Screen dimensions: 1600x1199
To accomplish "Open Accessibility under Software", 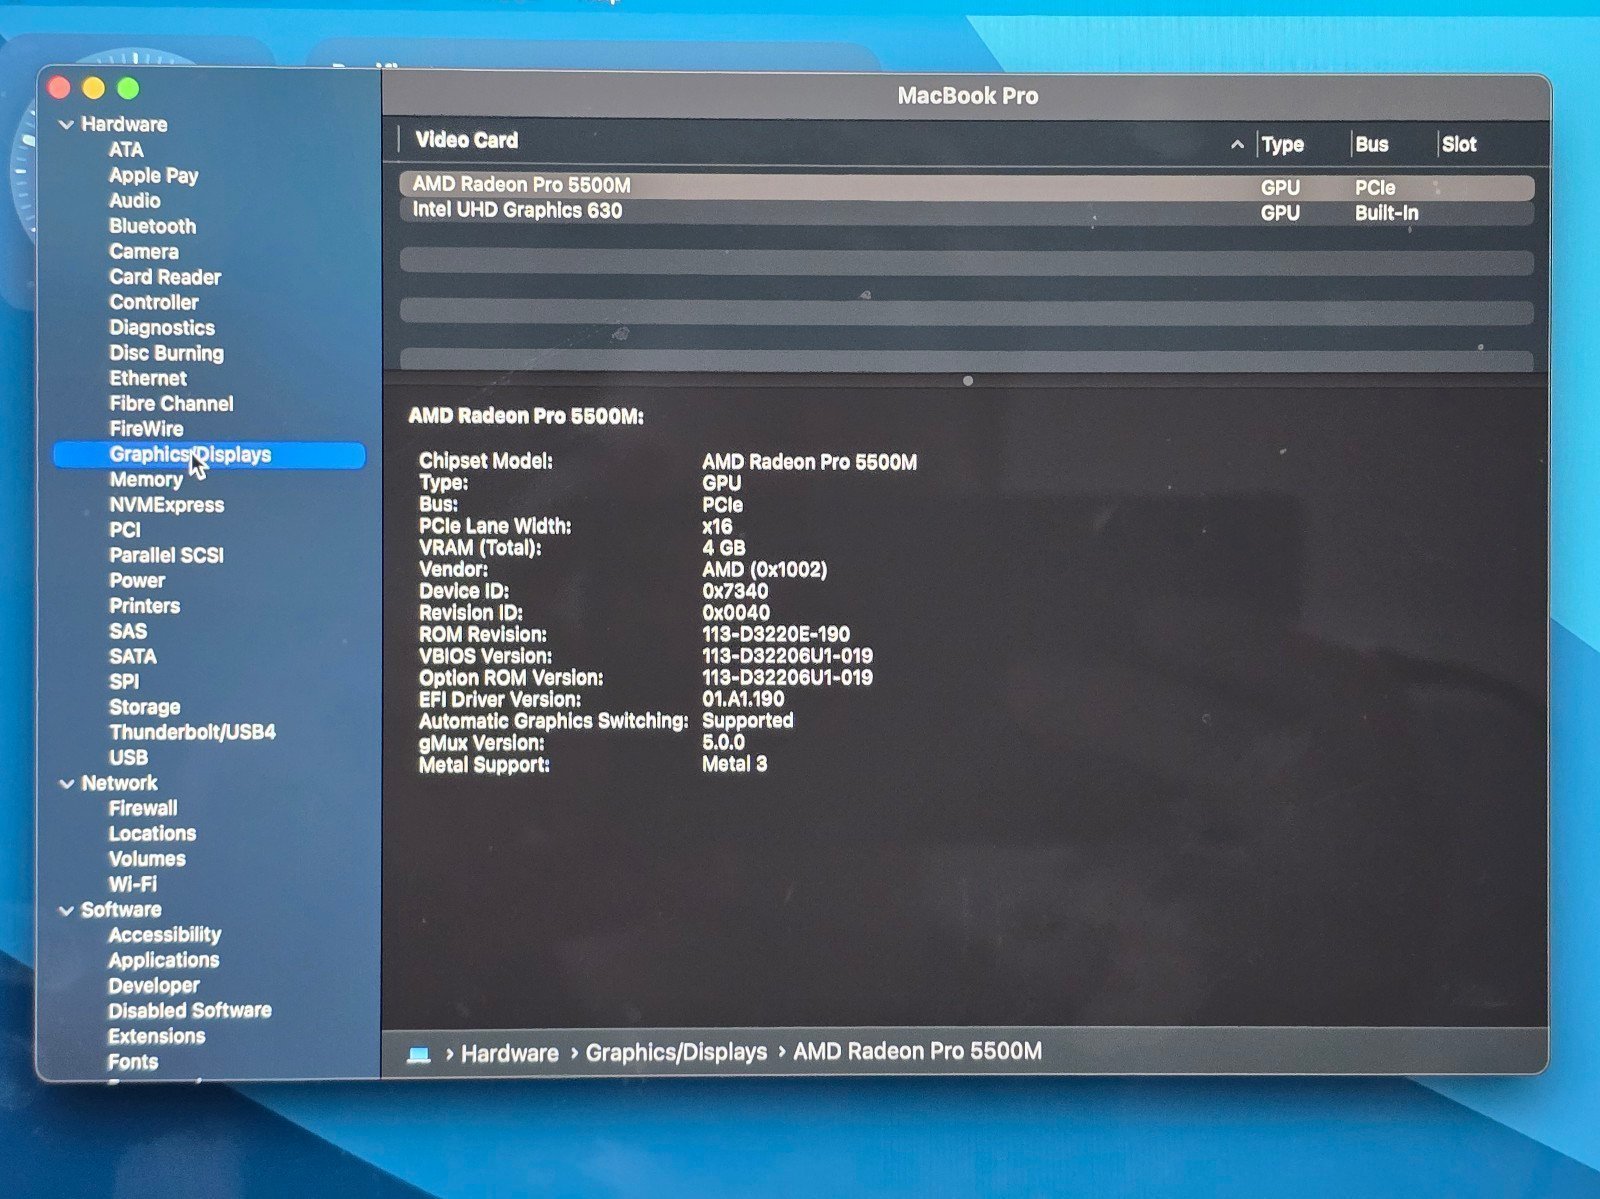I will point(165,935).
